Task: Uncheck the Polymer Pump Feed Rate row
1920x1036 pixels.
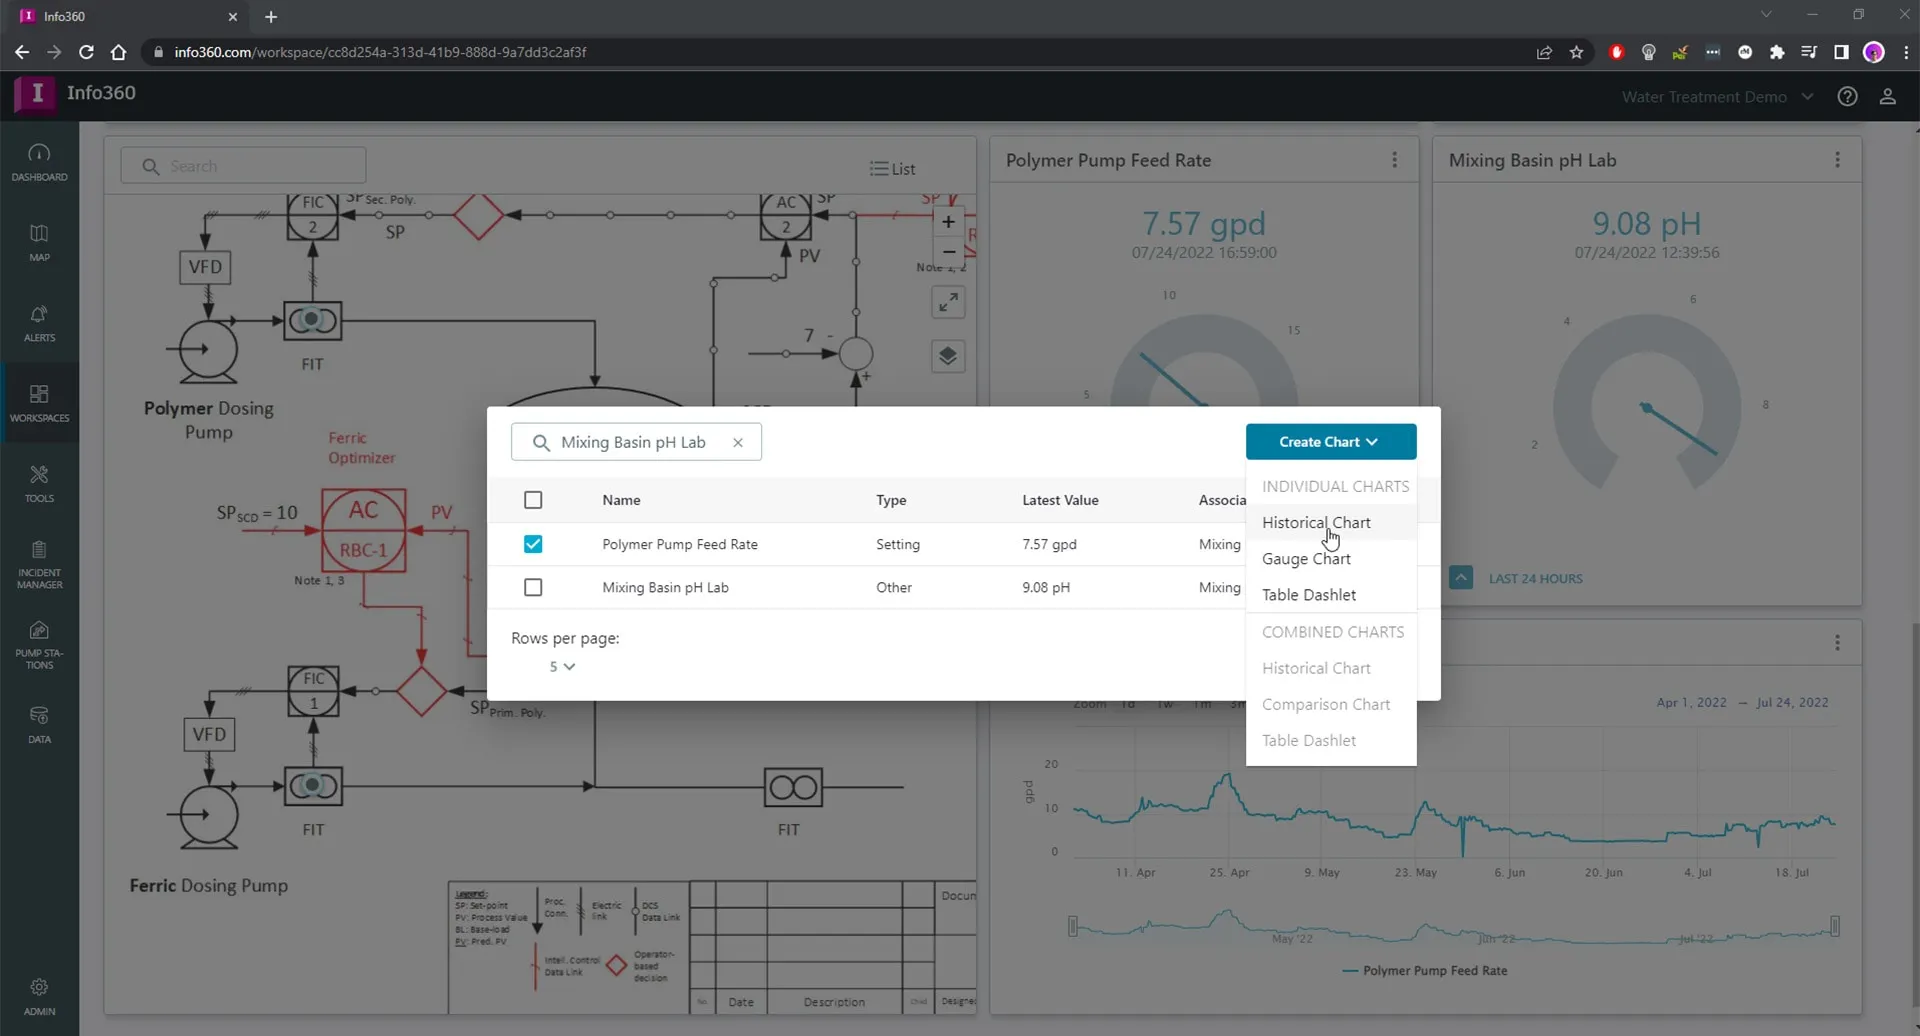Action: (x=533, y=544)
